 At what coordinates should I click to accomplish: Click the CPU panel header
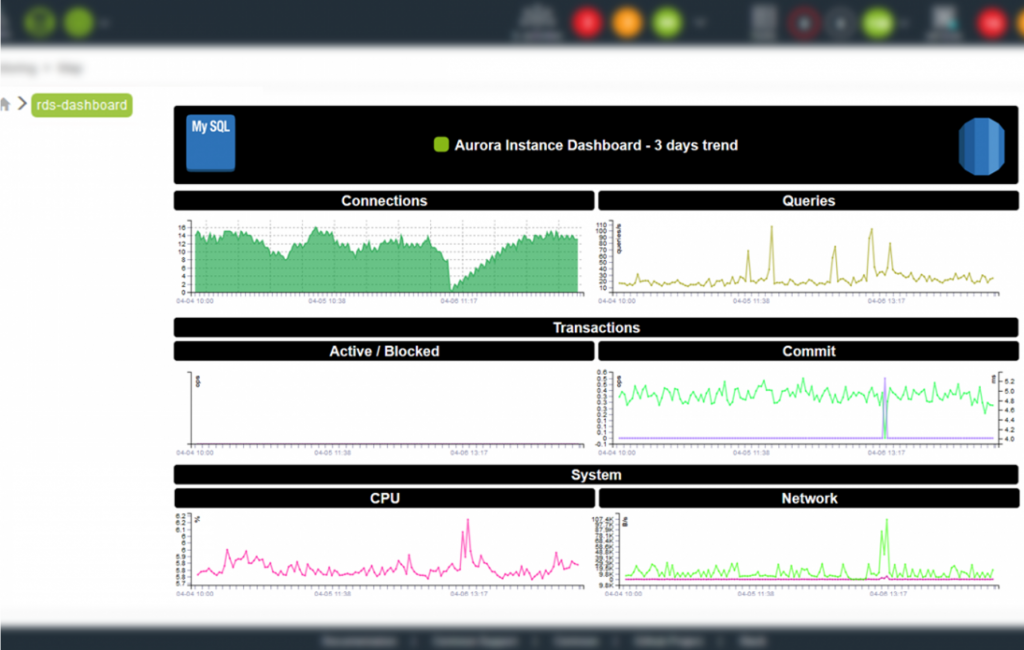[x=384, y=498]
